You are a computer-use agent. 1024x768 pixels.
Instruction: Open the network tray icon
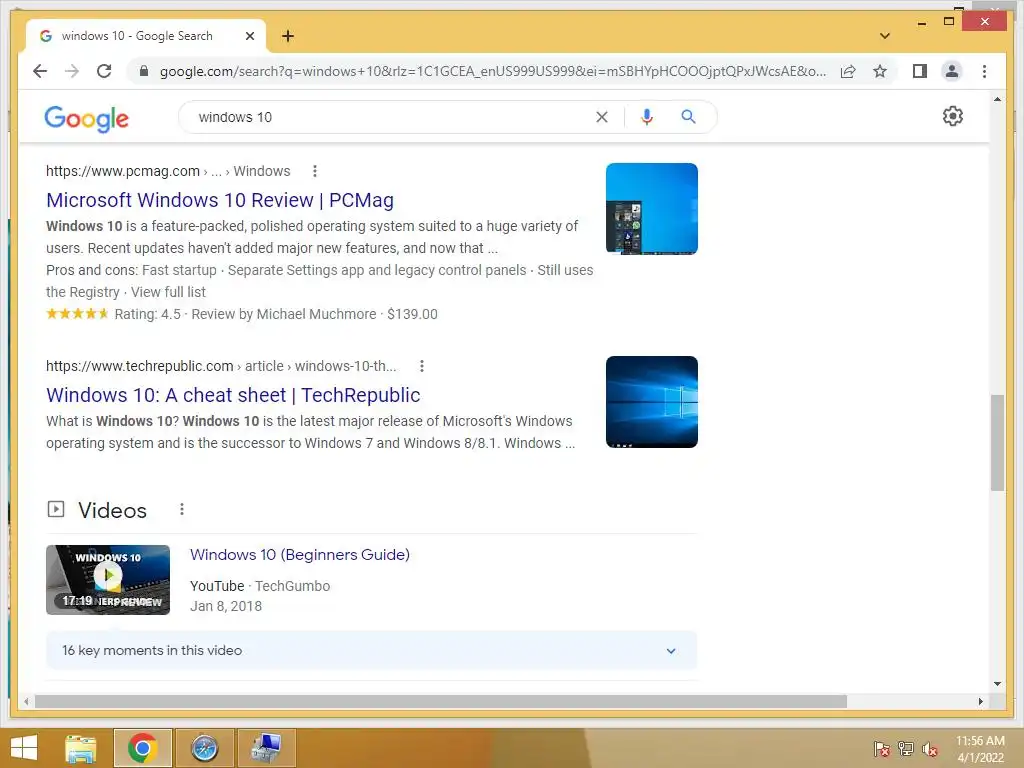tap(906, 748)
